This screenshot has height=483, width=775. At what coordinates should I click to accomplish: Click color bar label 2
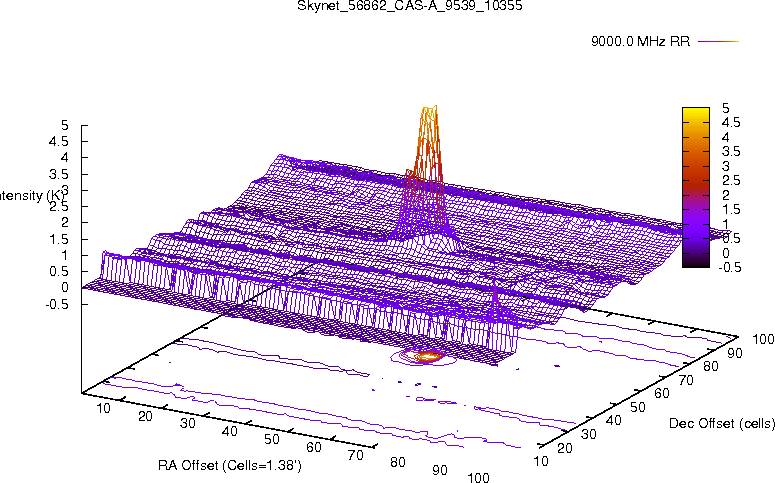coord(726,195)
